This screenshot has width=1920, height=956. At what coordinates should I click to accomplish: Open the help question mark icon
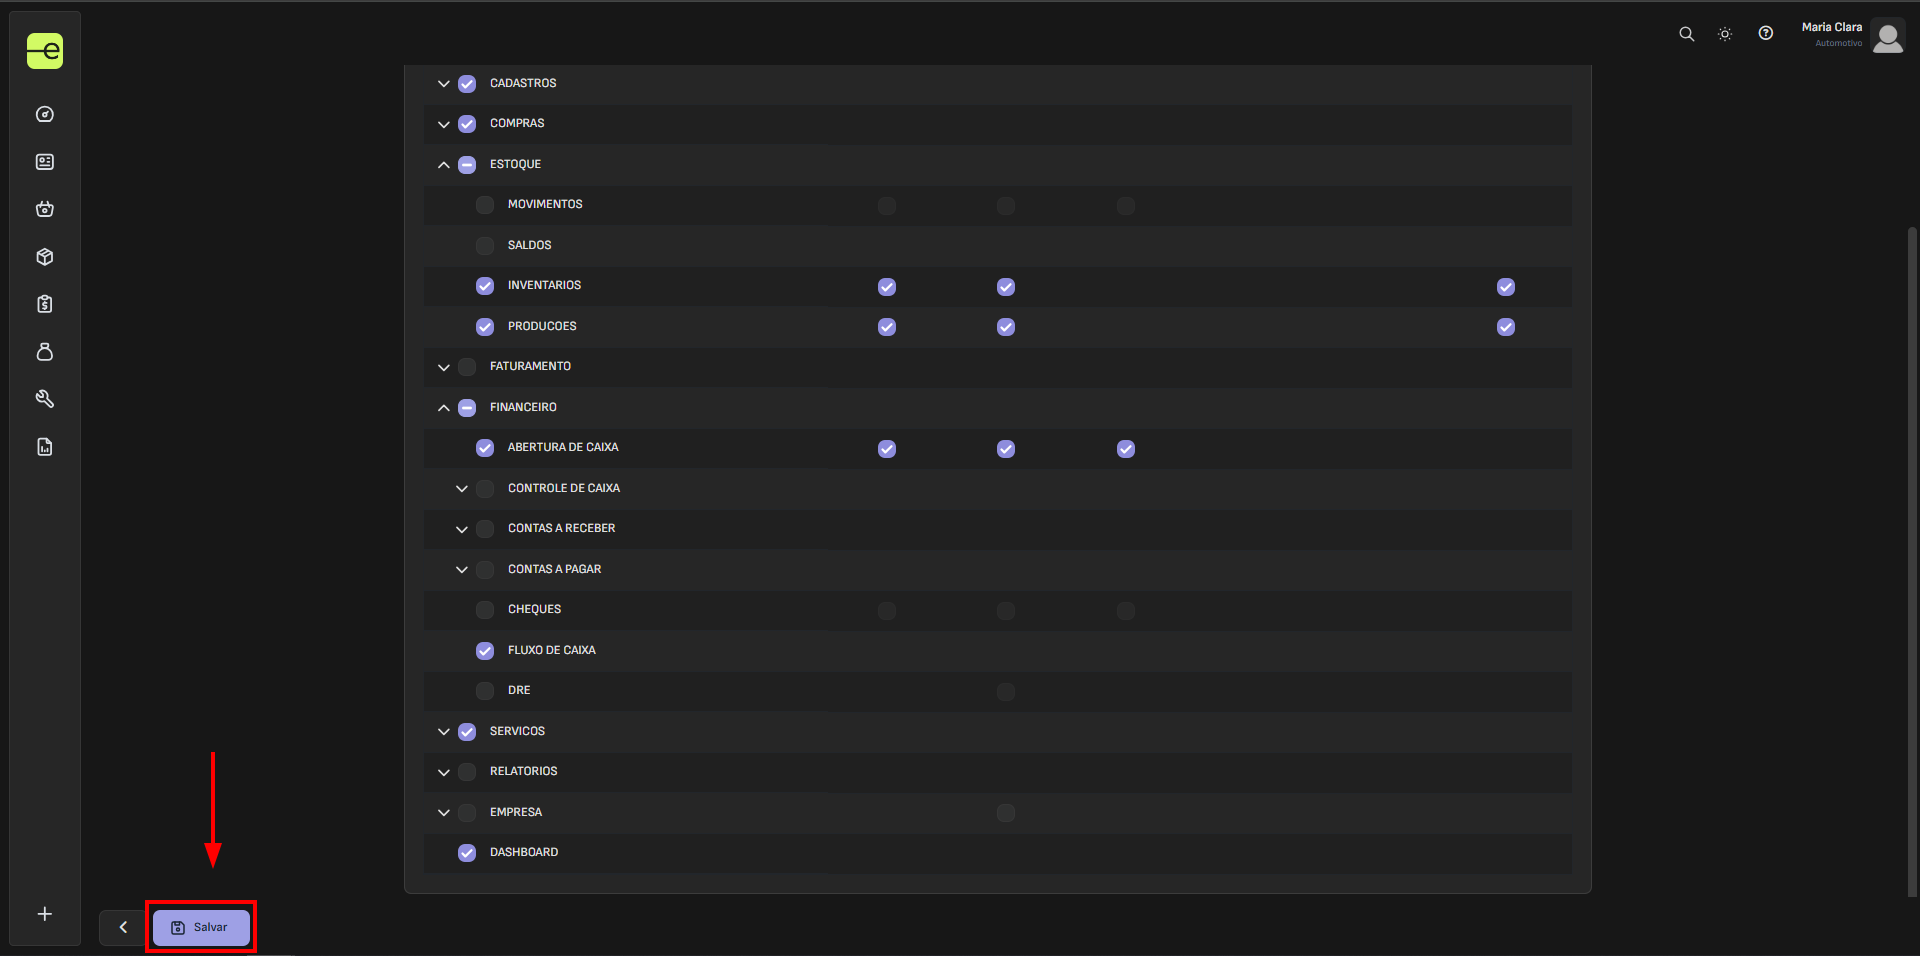[x=1766, y=33]
